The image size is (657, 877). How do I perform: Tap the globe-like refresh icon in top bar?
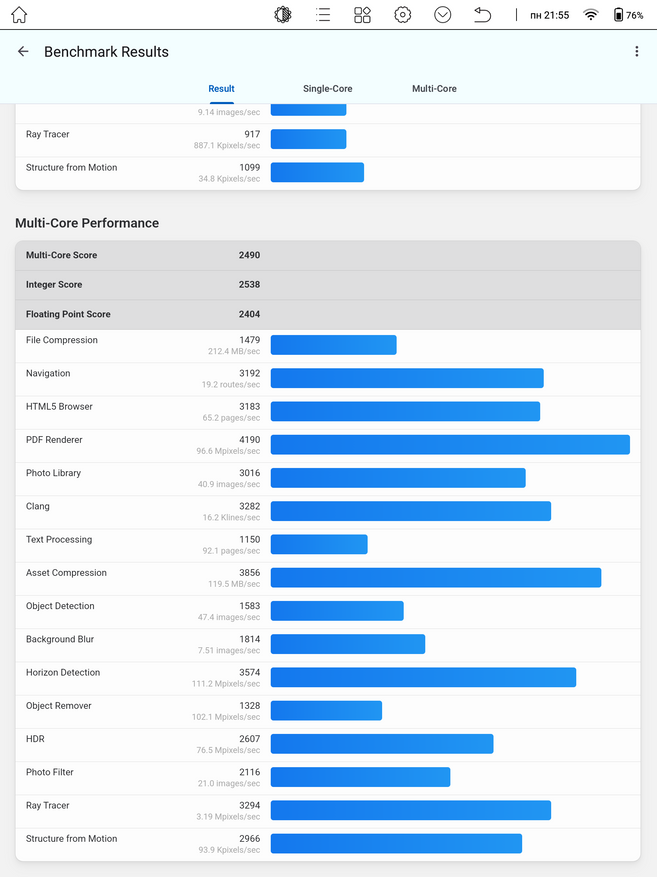tap(283, 15)
